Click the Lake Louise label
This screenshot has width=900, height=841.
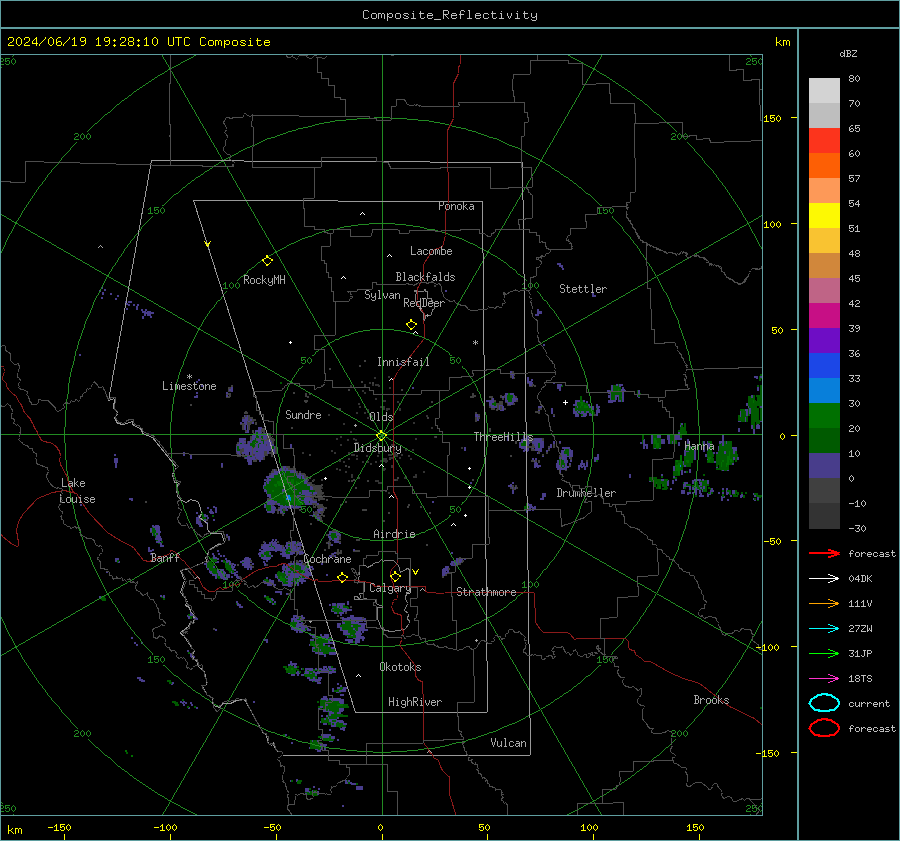click(77, 491)
